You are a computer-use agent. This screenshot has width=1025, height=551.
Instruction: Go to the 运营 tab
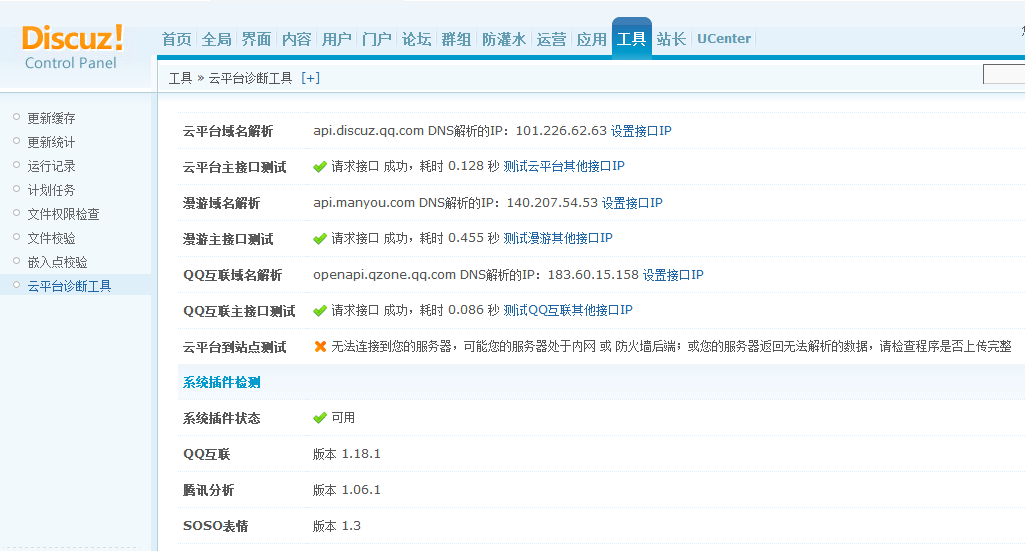pyautogui.click(x=551, y=39)
